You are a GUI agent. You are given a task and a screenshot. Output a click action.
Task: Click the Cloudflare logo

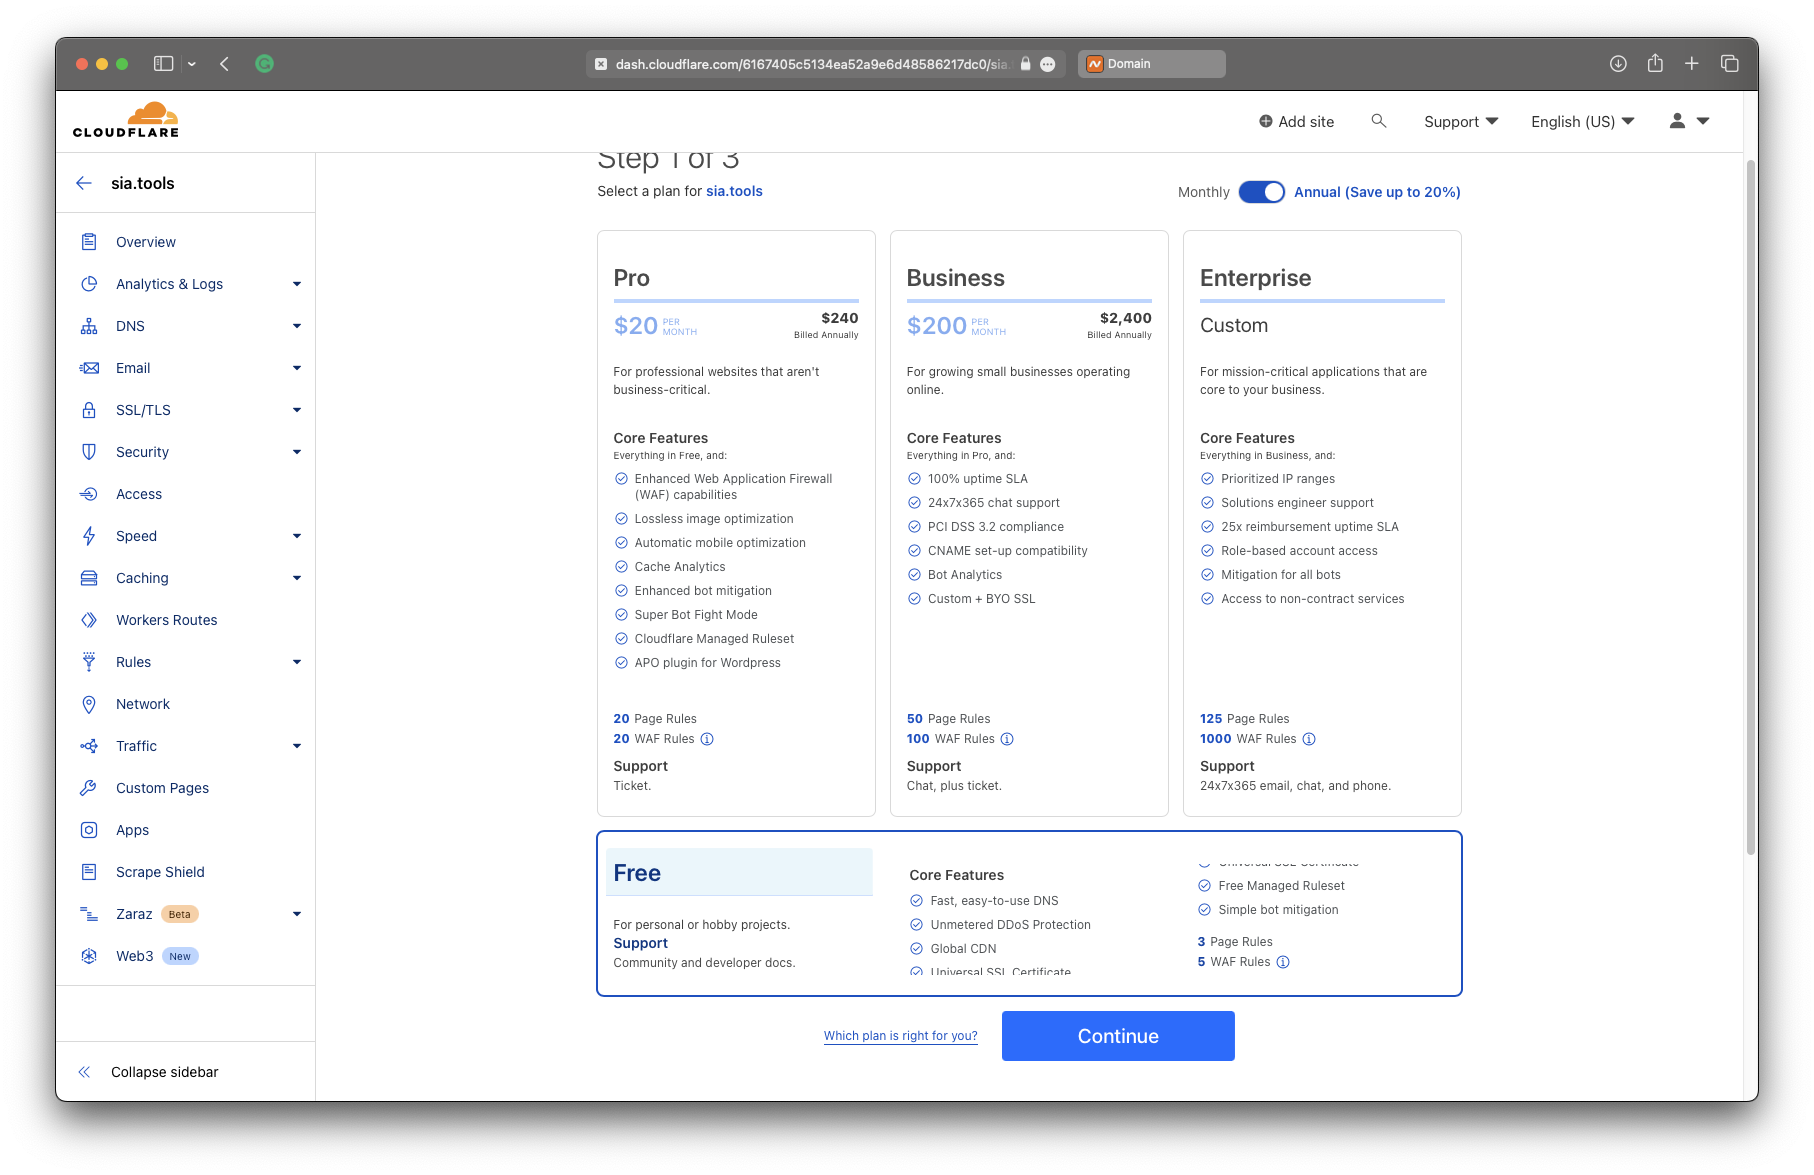point(126,120)
